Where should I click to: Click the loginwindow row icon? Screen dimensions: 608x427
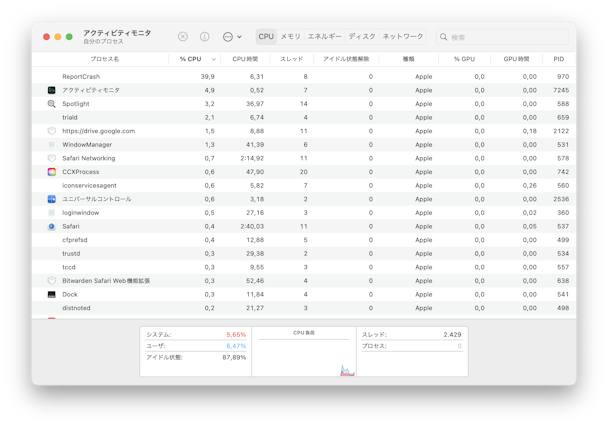tap(51, 213)
